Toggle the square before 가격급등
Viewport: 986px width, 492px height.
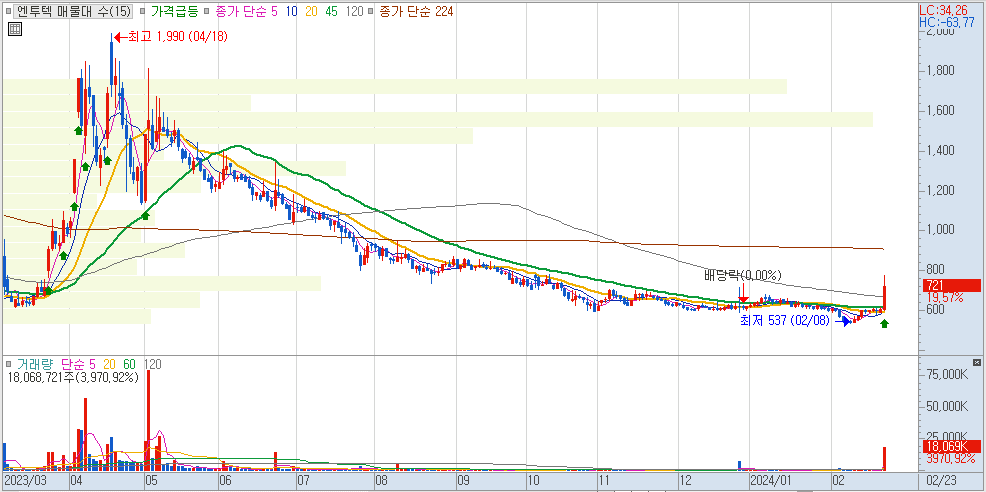142,11
